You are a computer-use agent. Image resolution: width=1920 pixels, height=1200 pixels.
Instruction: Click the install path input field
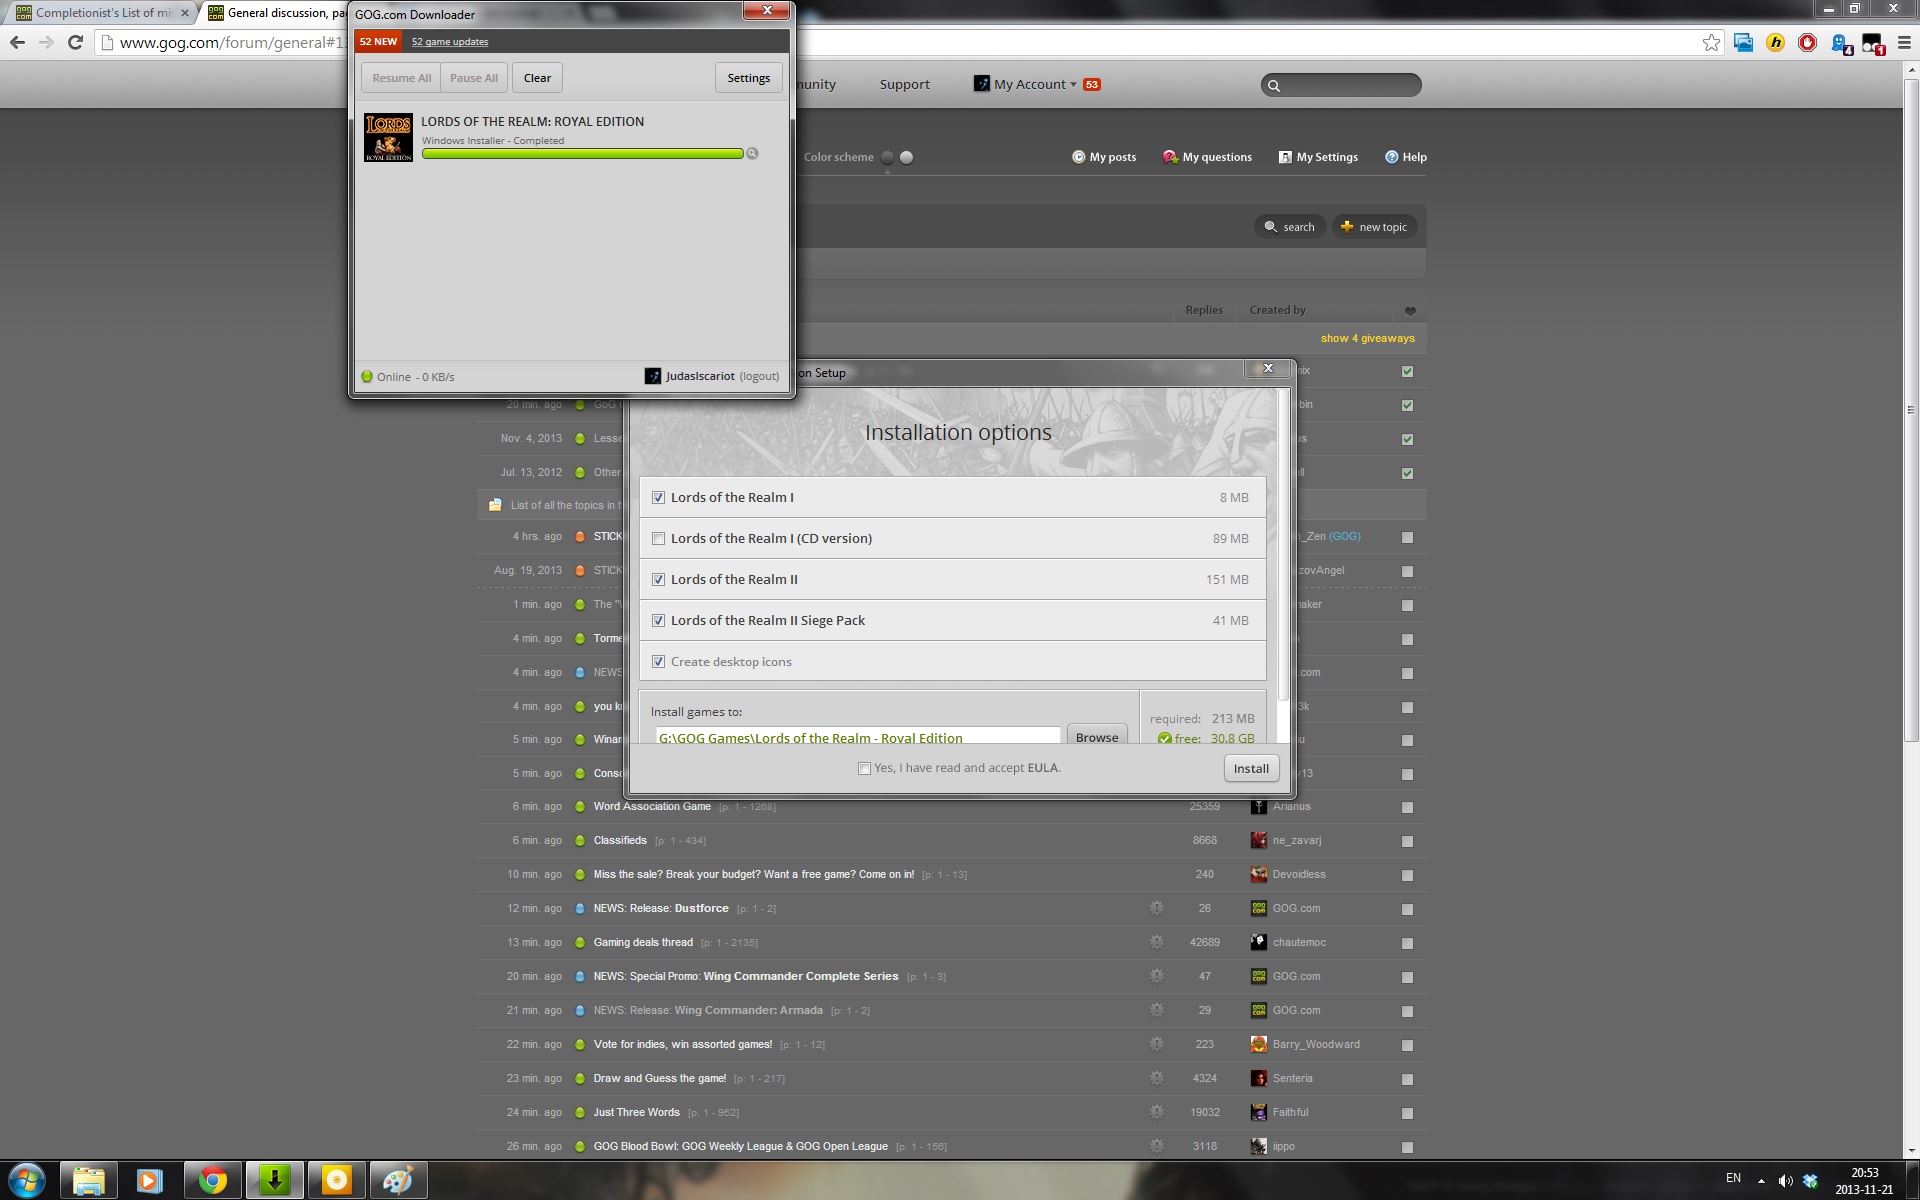pyautogui.click(x=857, y=736)
